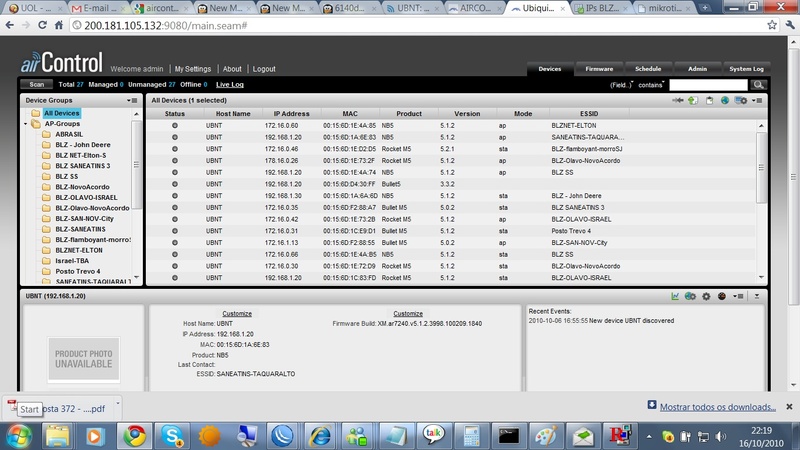This screenshot has height=450, width=800.
Task: Click the Scan button
Action: click(x=37, y=85)
